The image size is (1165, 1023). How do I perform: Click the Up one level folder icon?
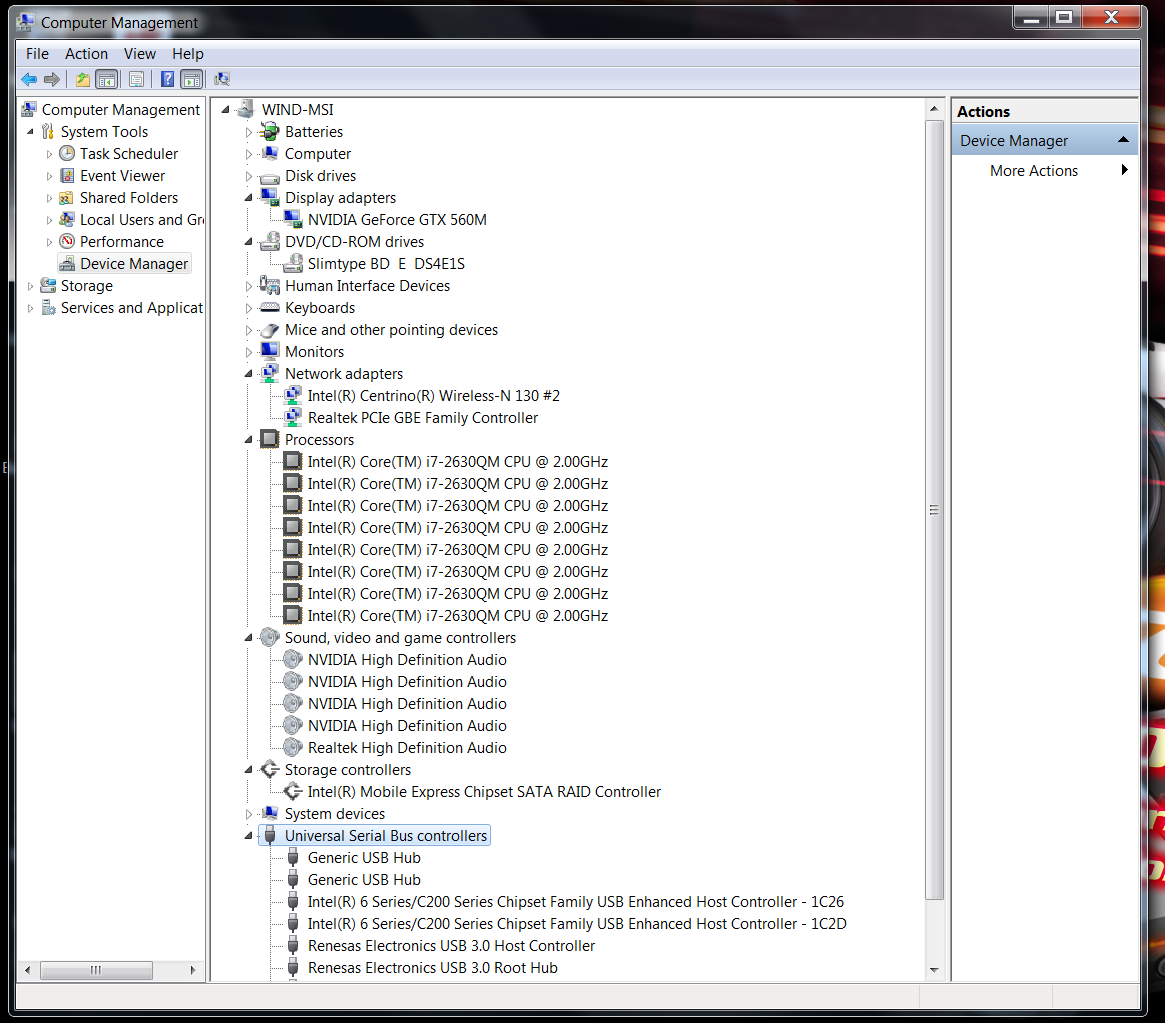(x=82, y=79)
